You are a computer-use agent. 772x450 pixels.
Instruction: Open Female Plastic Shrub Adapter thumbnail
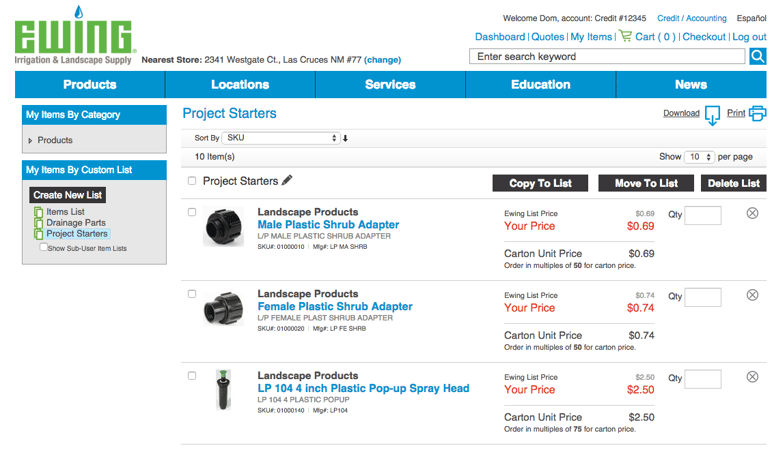tap(224, 309)
